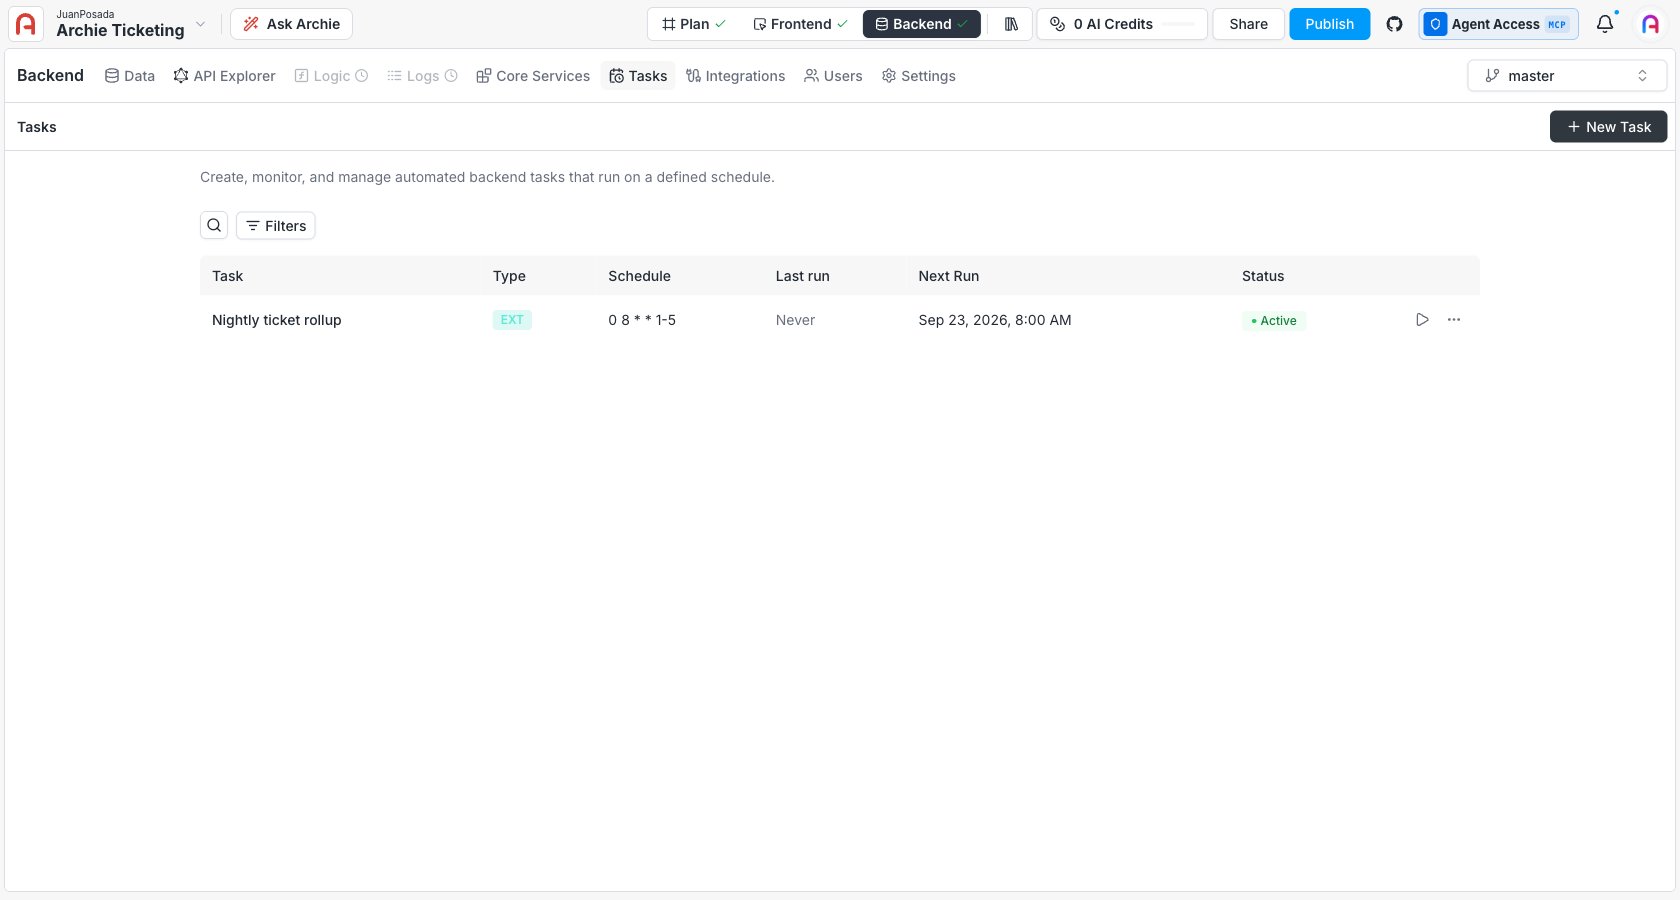Expand the master branch selector

(1566, 76)
